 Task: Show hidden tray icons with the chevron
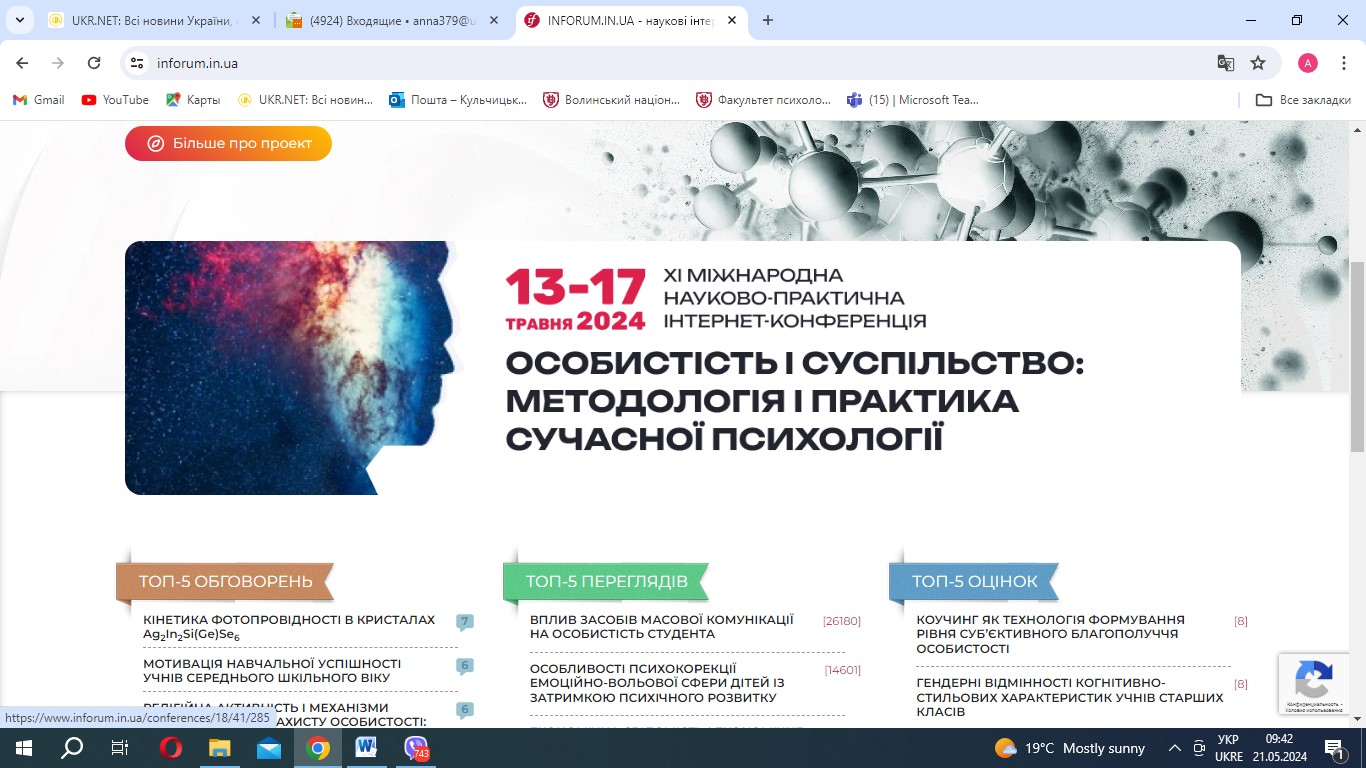tap(1177, 748)
